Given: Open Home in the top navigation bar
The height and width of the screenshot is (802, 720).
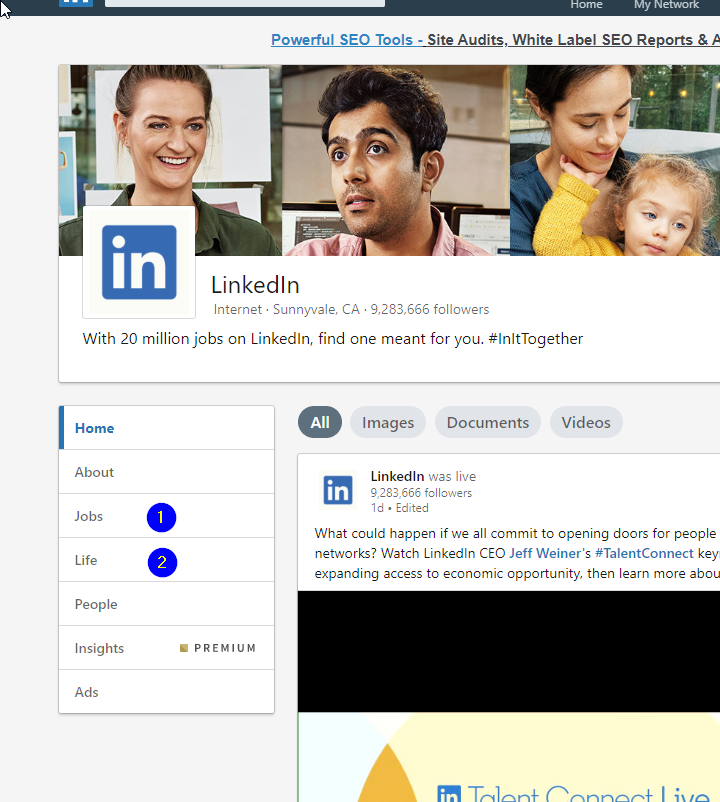Looking at the screenshot, I should click(x=587, y=5).
